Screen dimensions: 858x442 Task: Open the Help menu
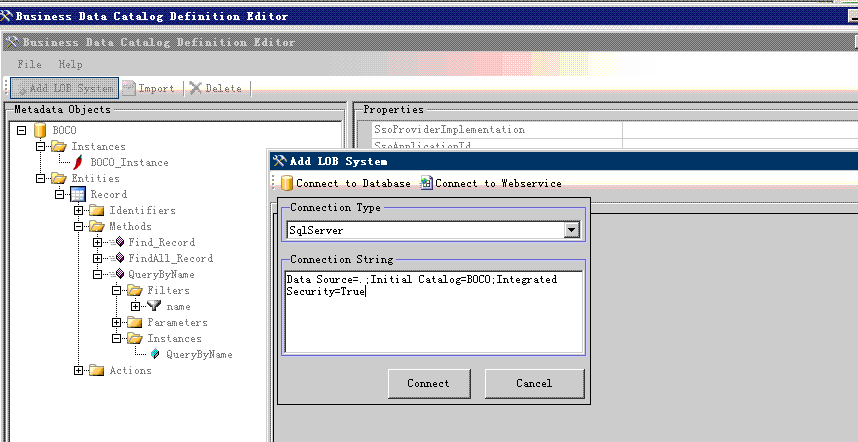tap(71, 64)
